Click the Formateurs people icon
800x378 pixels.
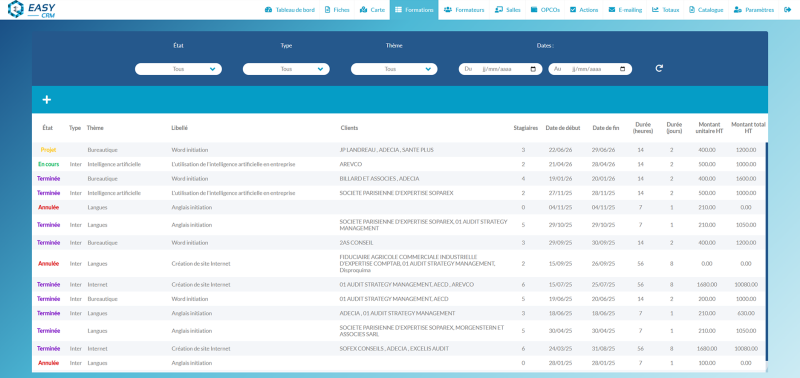coord(448,10)
